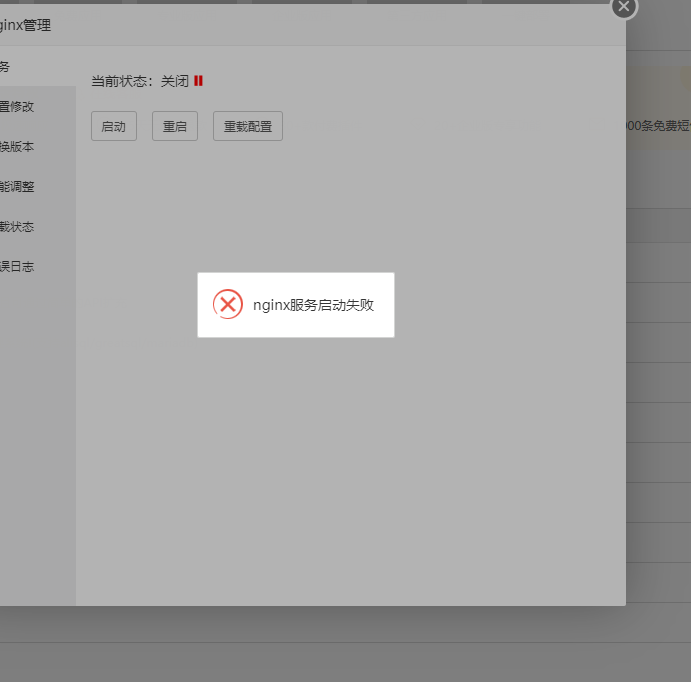691x682 pixels.
Task: Select the 务 sidebar tab at the top
Action: pyautogui.click(x=38, y=67)
